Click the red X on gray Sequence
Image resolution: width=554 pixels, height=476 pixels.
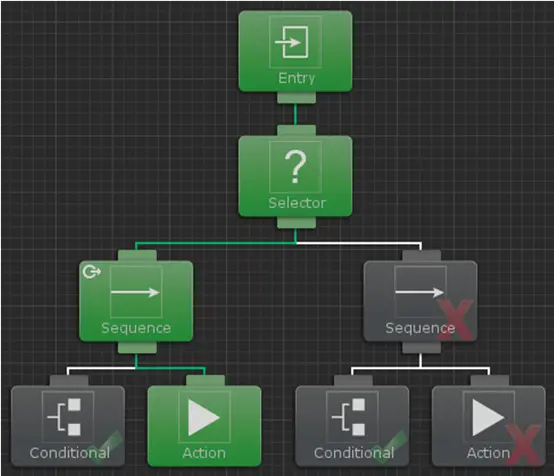click(455, 320)
